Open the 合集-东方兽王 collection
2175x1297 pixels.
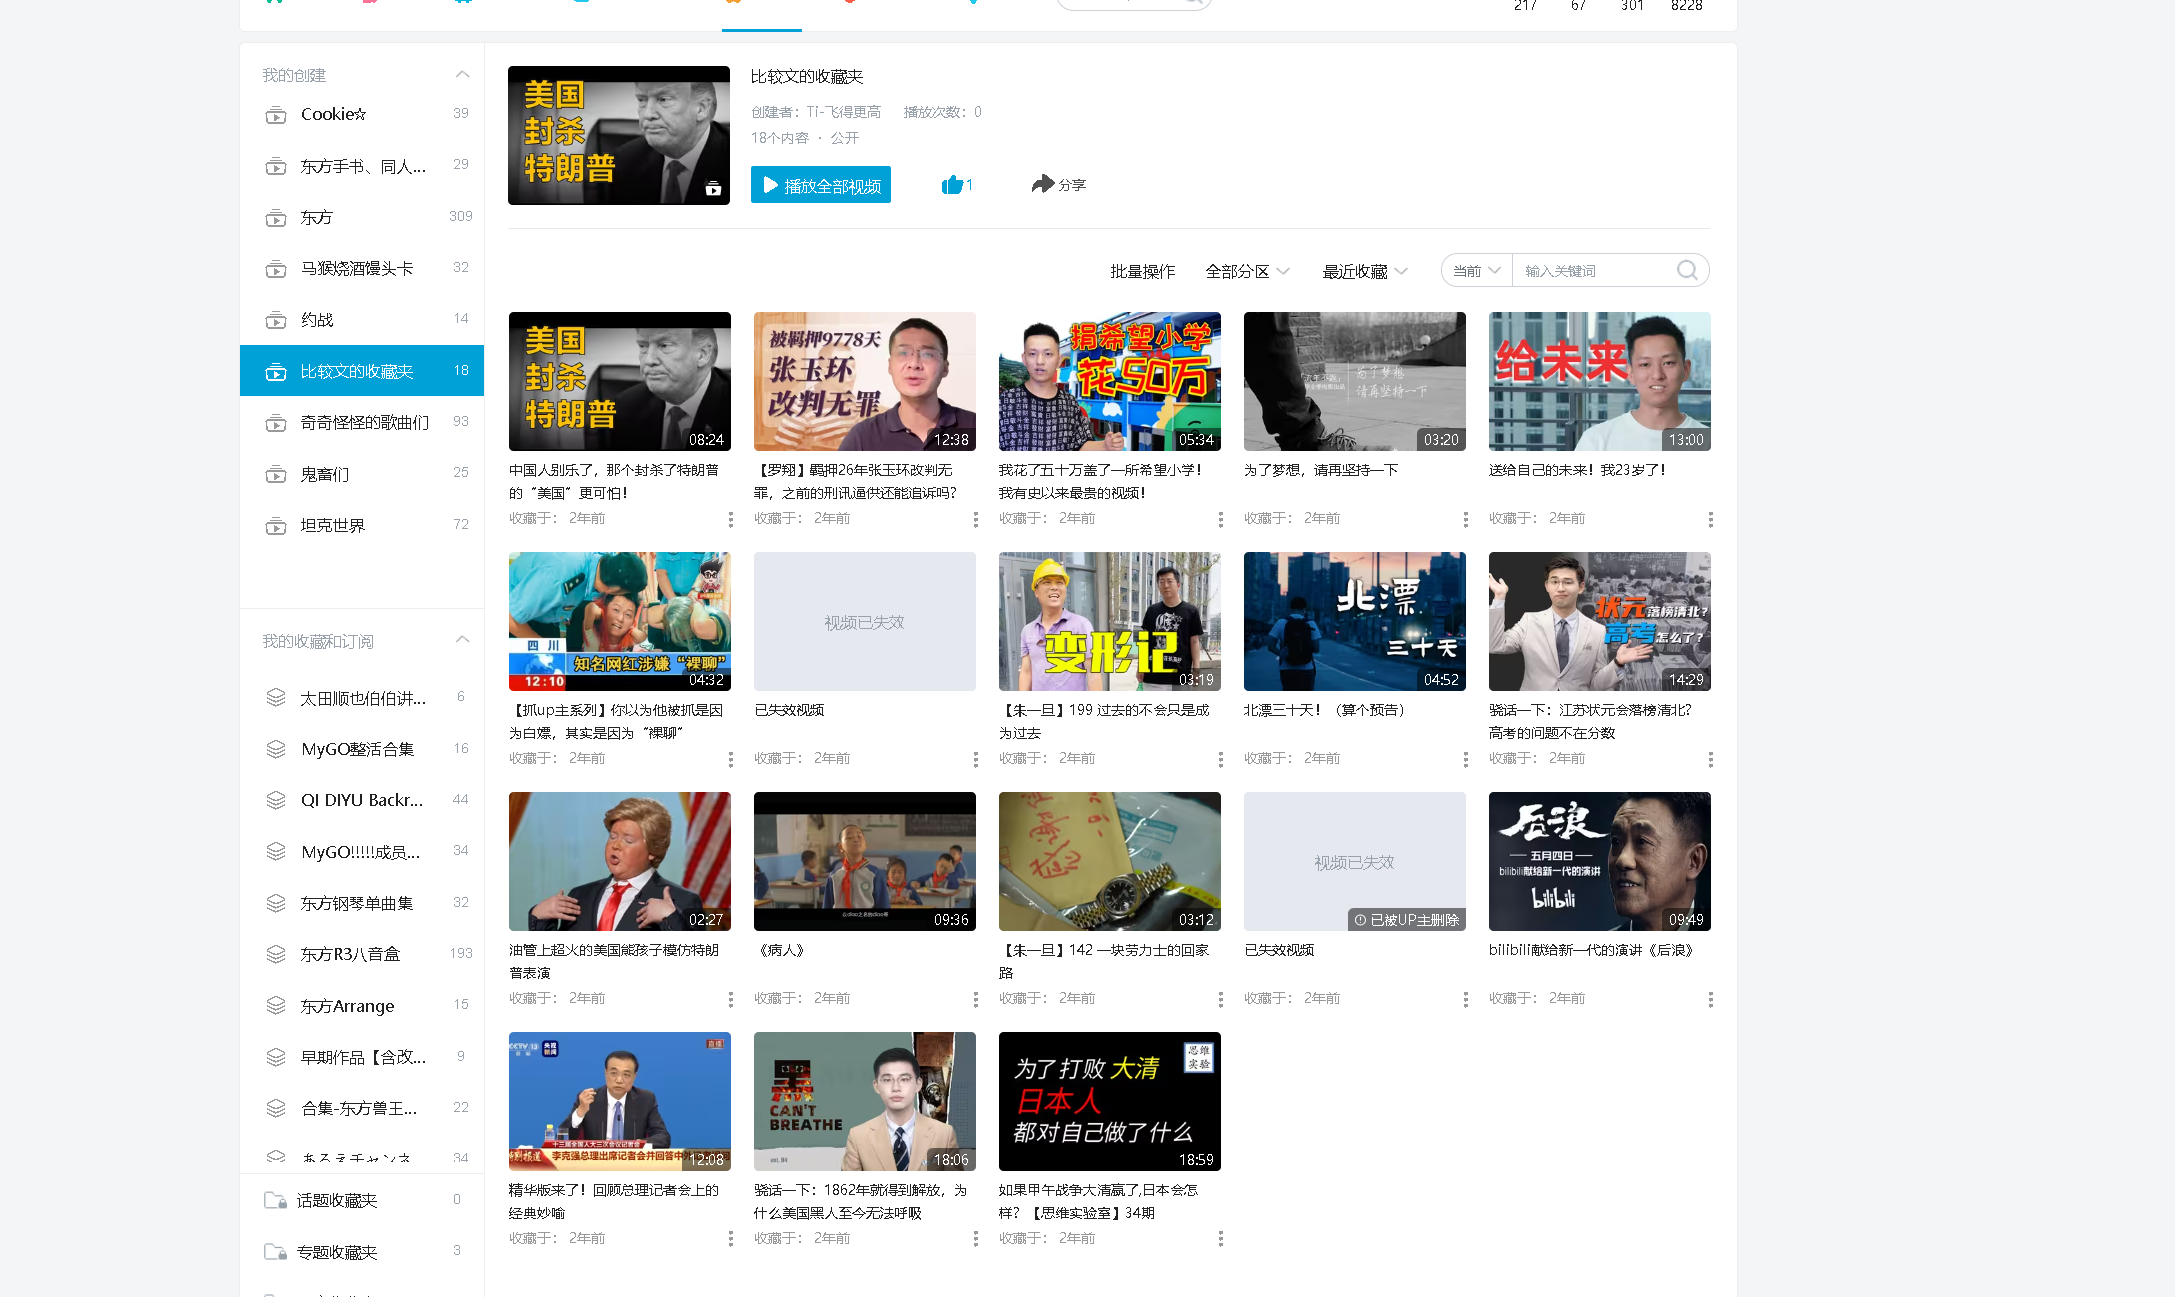(x=362, y=1108)
